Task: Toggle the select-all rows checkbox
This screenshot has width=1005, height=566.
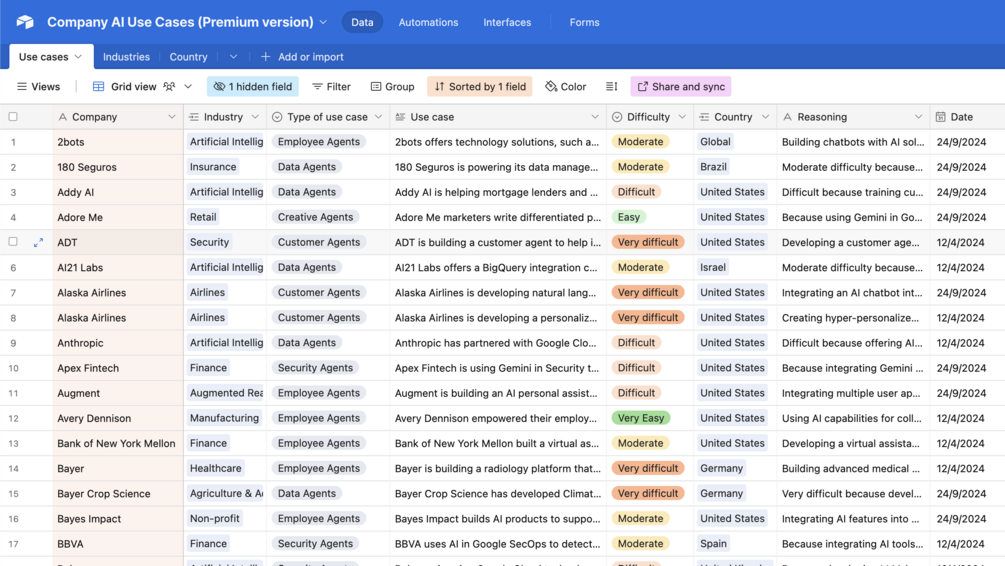Action: coord(13,117)
